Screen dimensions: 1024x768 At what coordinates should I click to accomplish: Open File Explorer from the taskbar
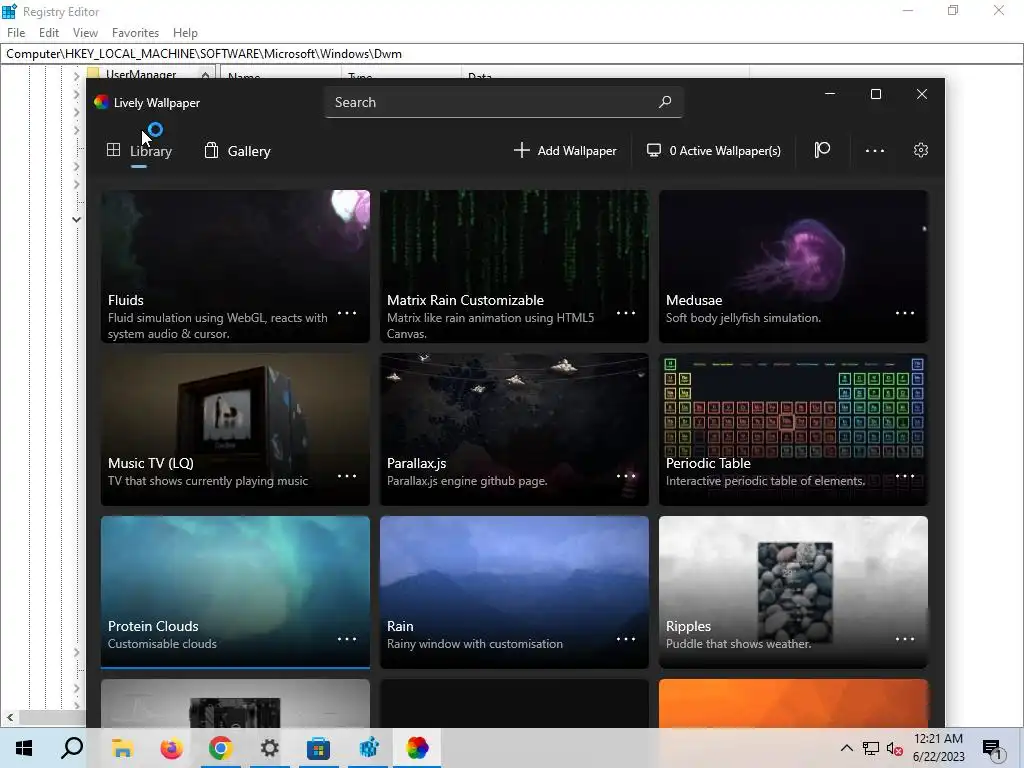coord(122,748)
